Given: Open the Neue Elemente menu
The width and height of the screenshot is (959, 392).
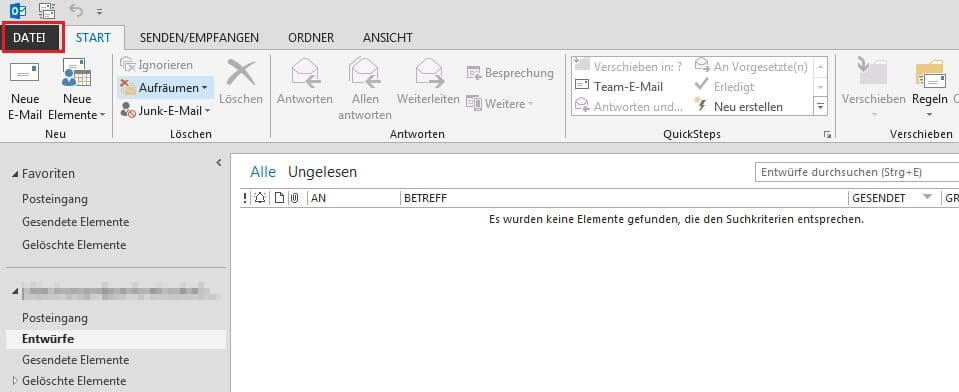Looking at the screenshot, I should (x=76, y=90).
